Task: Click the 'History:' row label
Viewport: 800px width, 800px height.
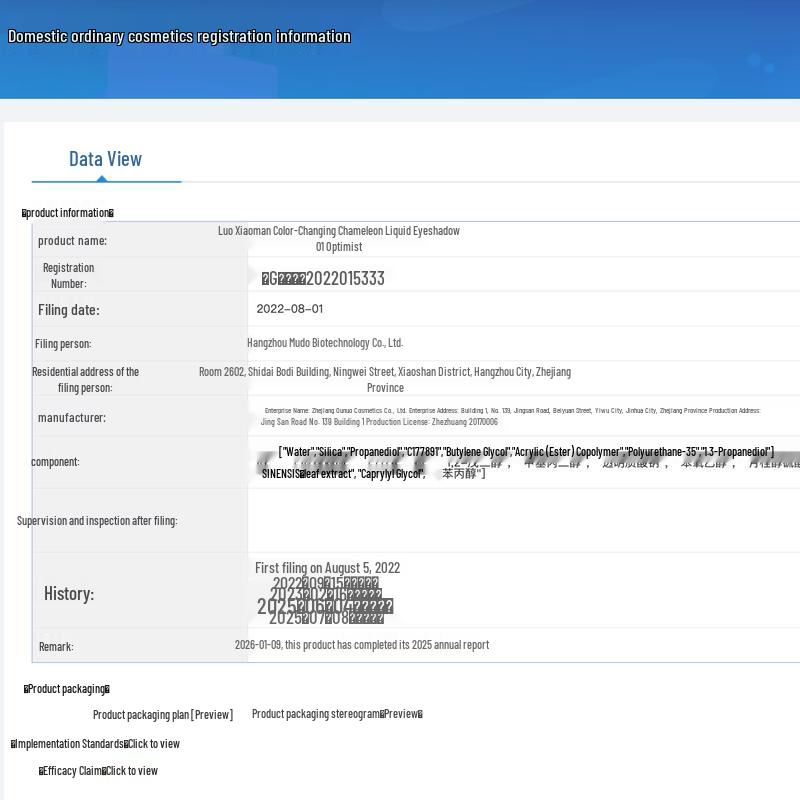Action: pyautogui.click(x=69, y=594)
